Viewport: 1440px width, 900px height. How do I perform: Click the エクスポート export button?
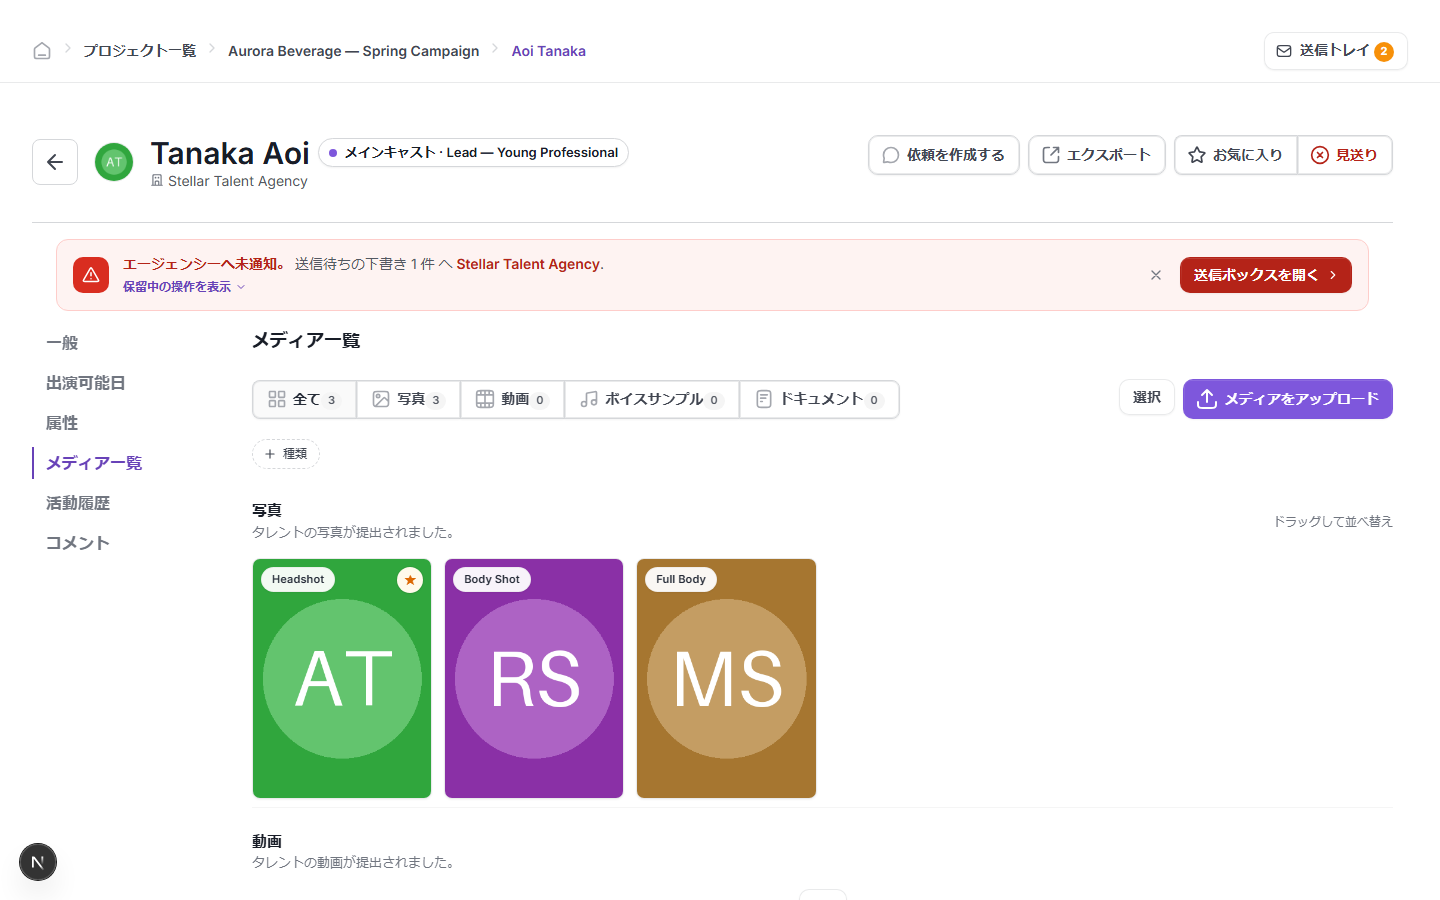point(1097,155)
